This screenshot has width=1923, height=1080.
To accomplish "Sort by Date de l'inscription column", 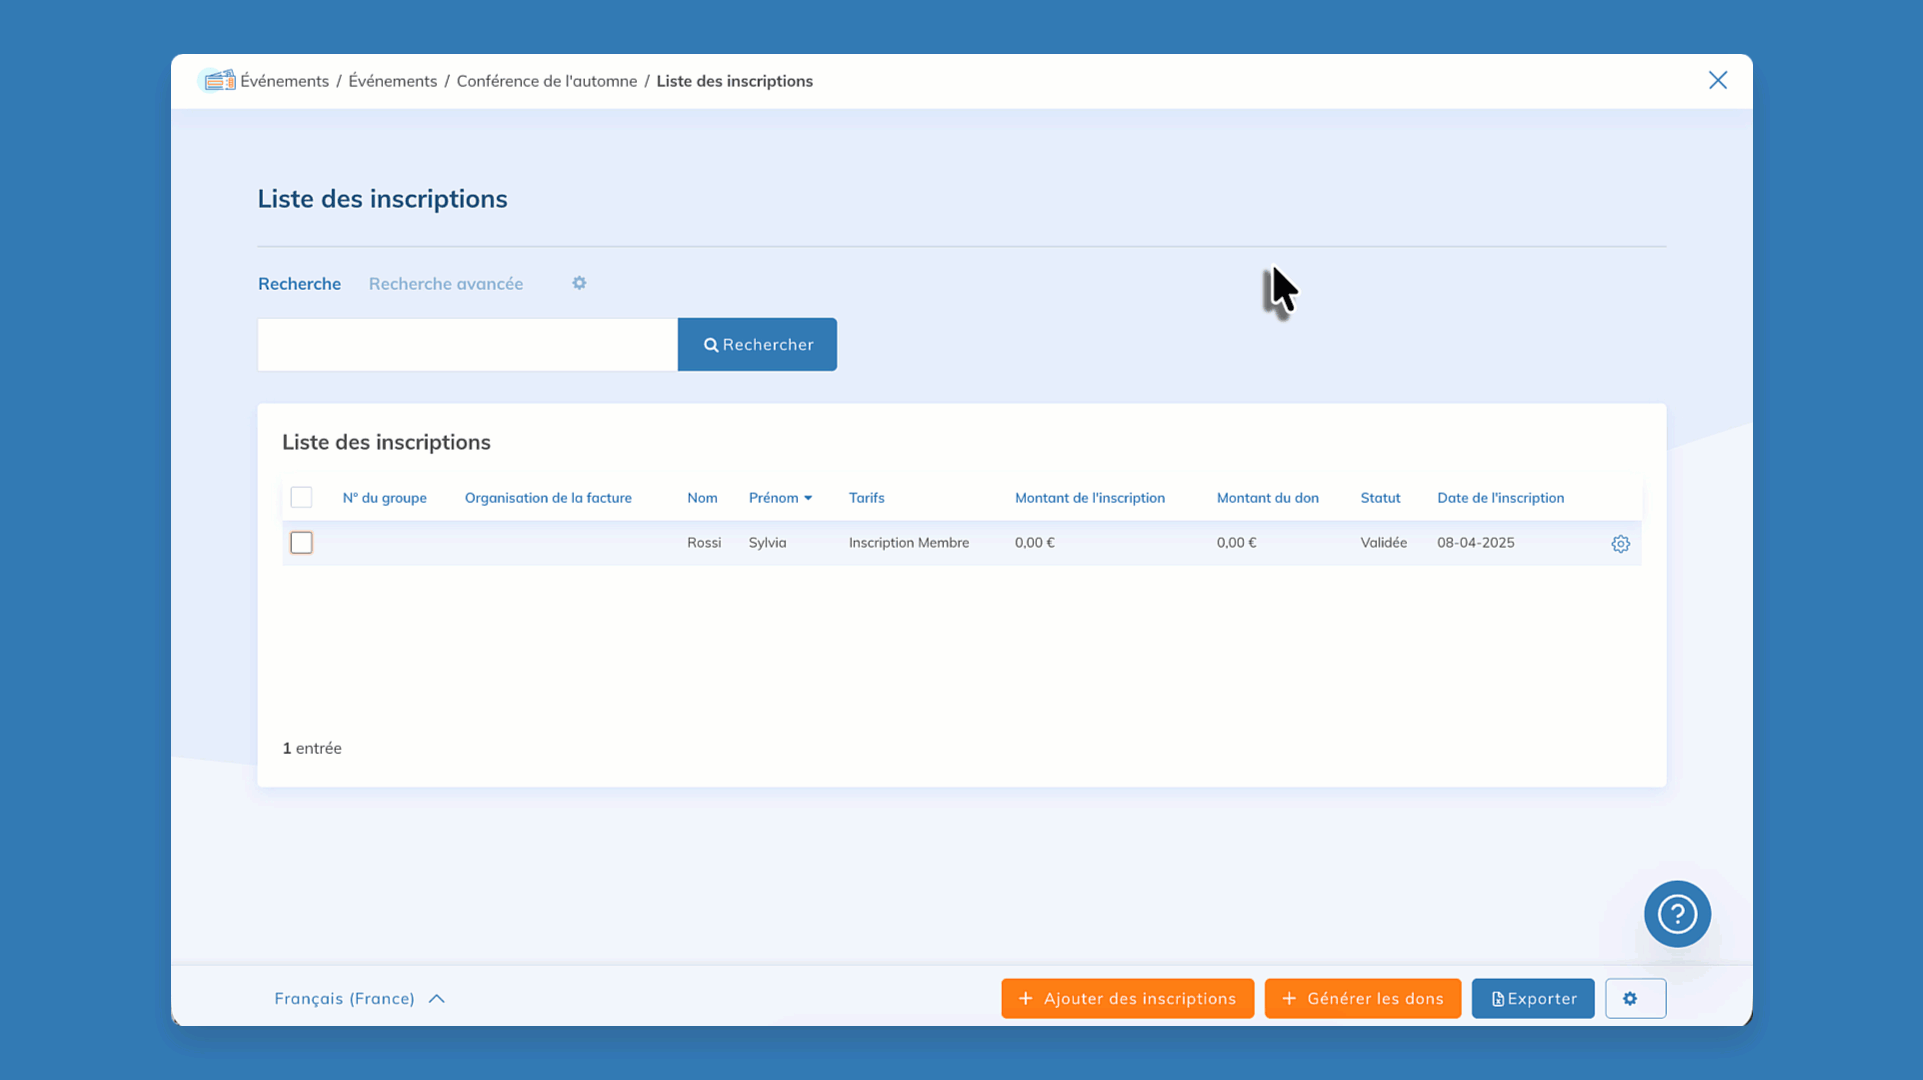I will pos(1500,498).
